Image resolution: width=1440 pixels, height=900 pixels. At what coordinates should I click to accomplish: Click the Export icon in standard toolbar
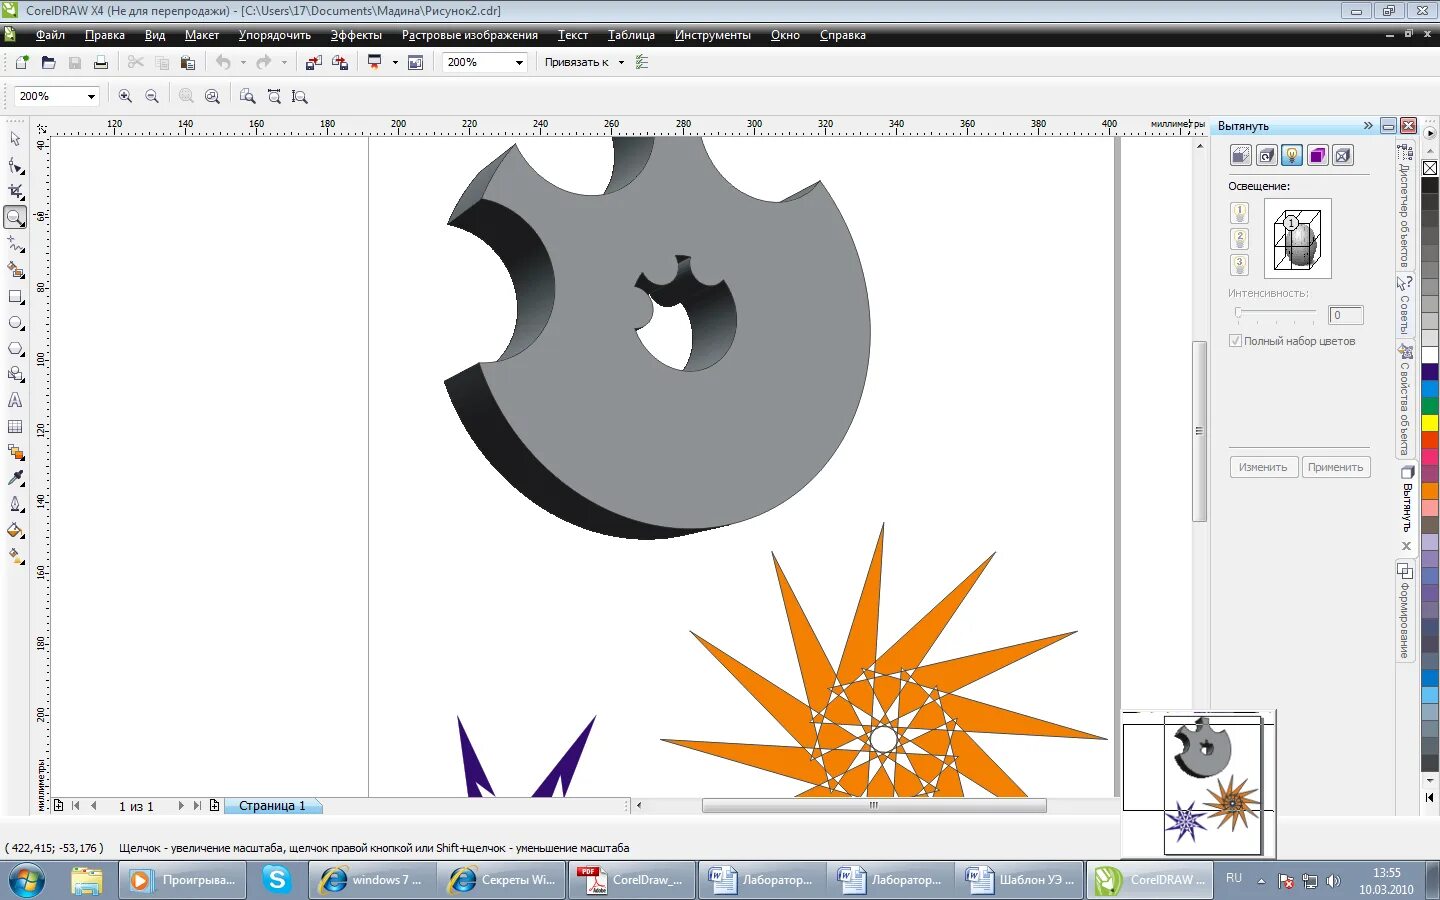tap(340, 62)
